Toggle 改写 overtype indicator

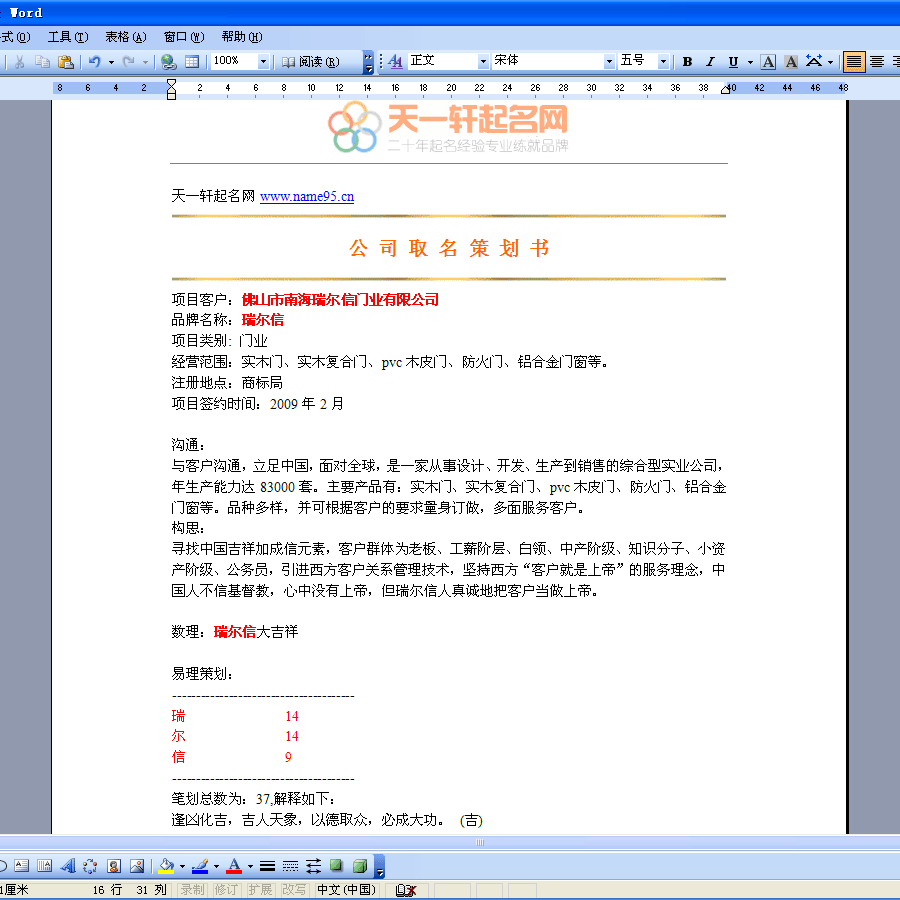pos(294,890)
